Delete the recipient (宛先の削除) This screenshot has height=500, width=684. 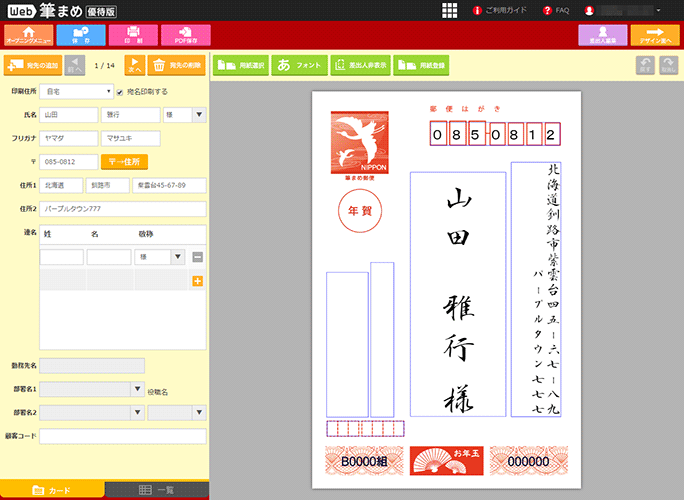pos(177,65)
